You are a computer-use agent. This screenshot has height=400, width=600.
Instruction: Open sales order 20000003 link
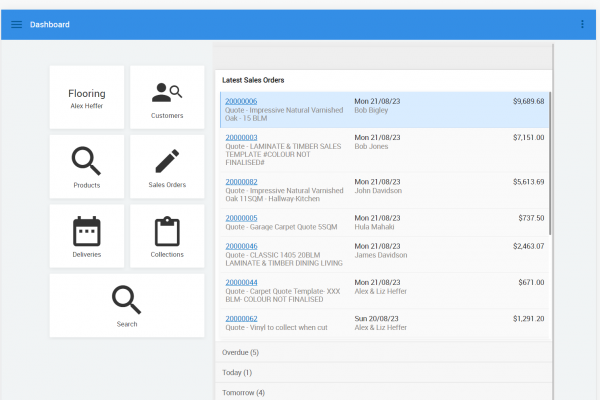(x=241, y=137)
